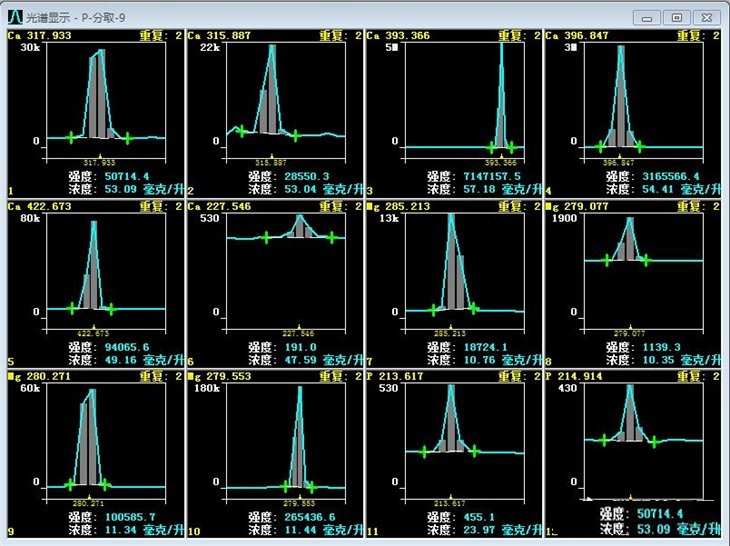Click left green background marker in Ca 227.546
The height and width of the screenshot is (546, 730).
pyautogui.click(x=265, y=238)
